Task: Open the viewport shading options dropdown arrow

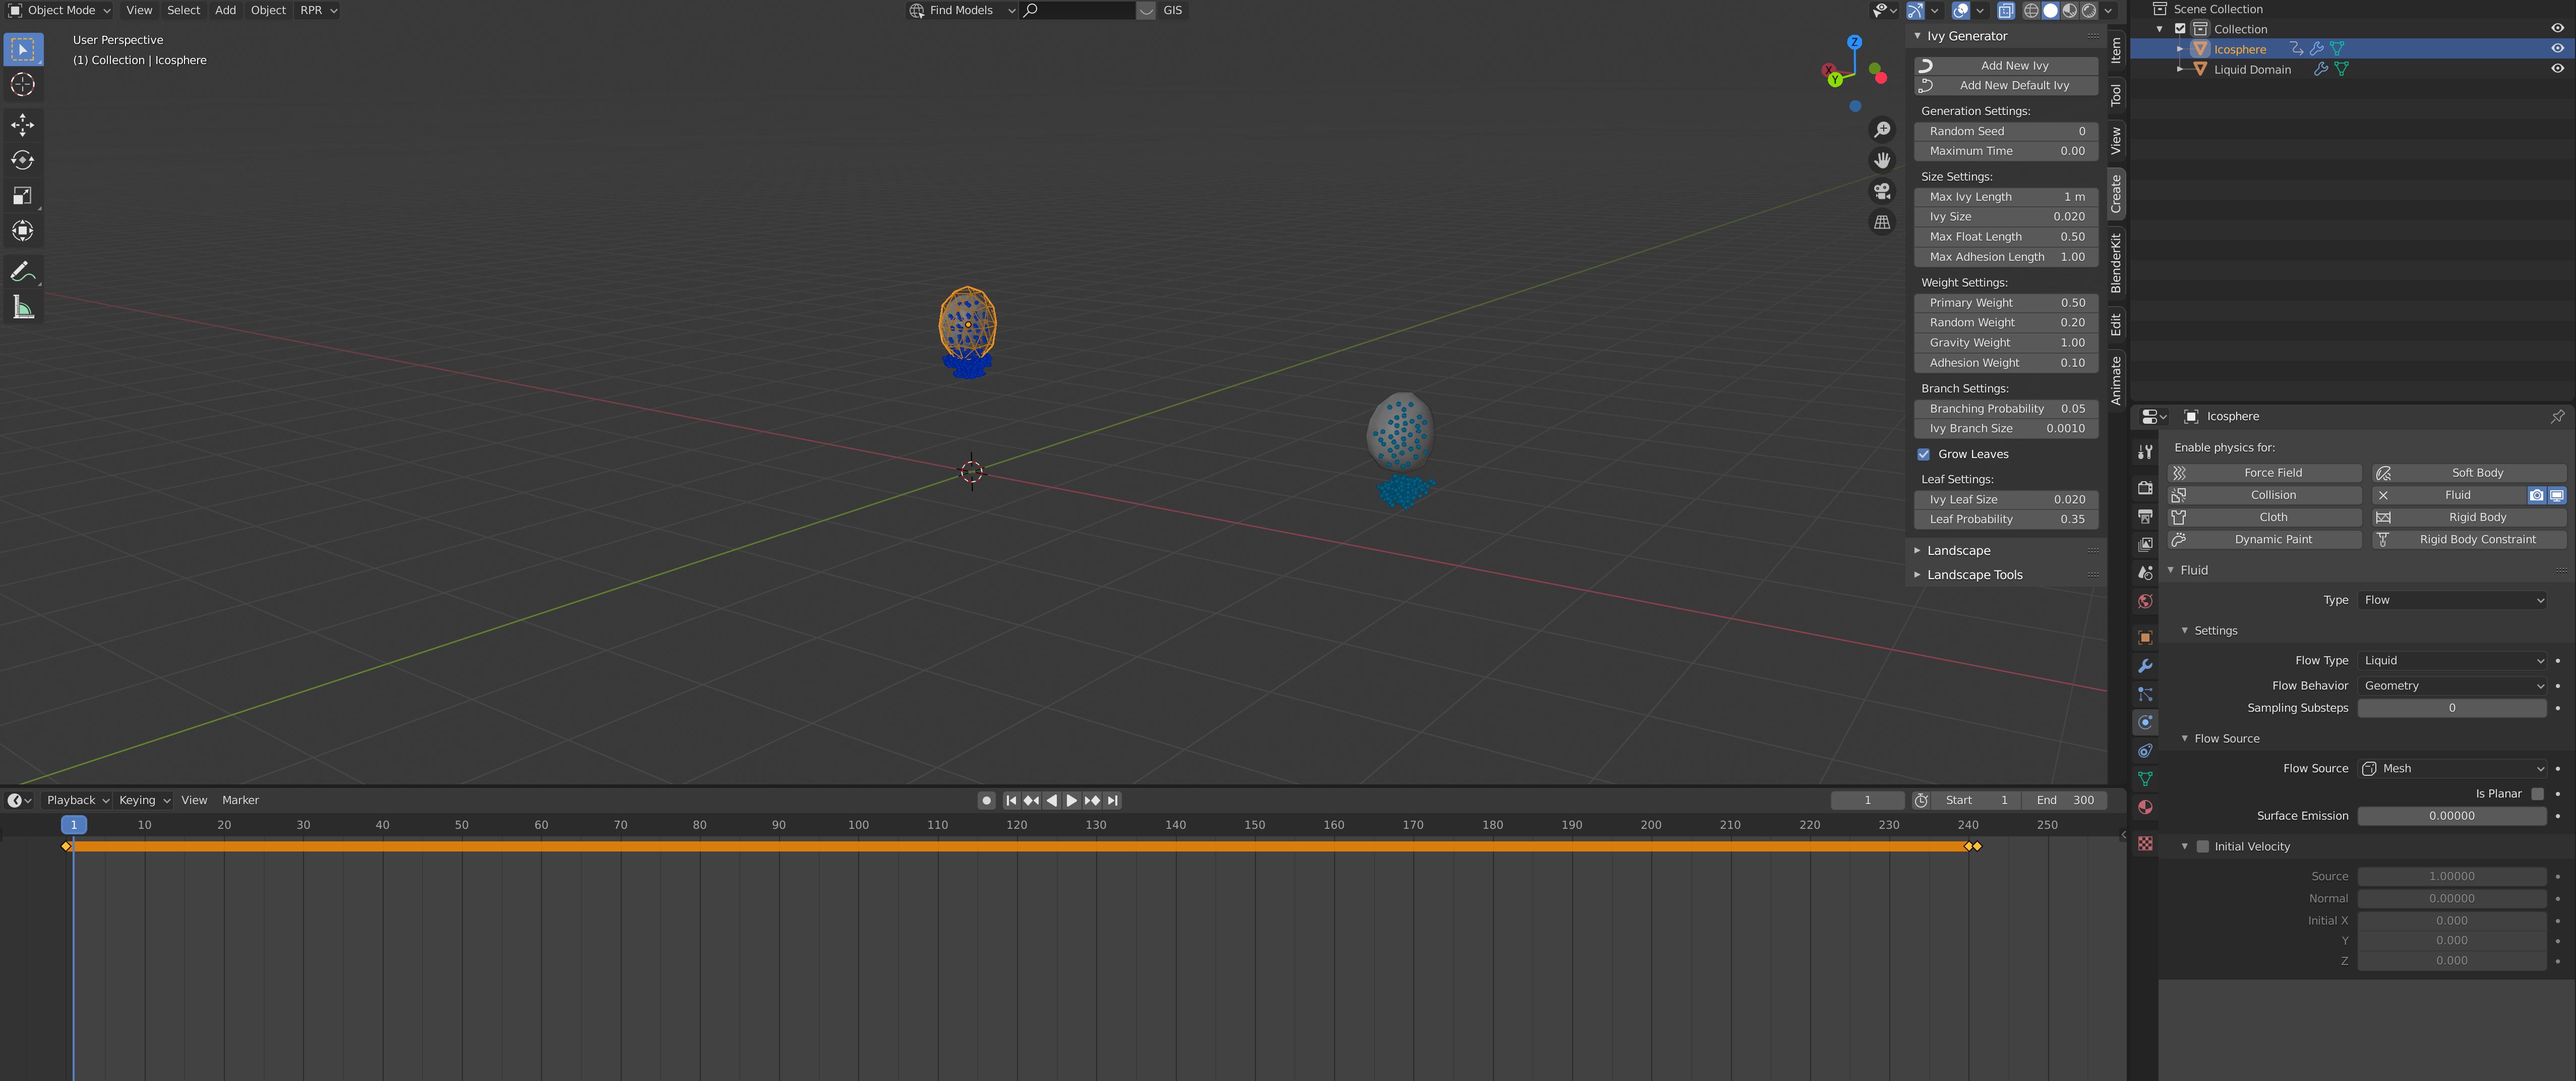Action: click(x=2108, y=10)
